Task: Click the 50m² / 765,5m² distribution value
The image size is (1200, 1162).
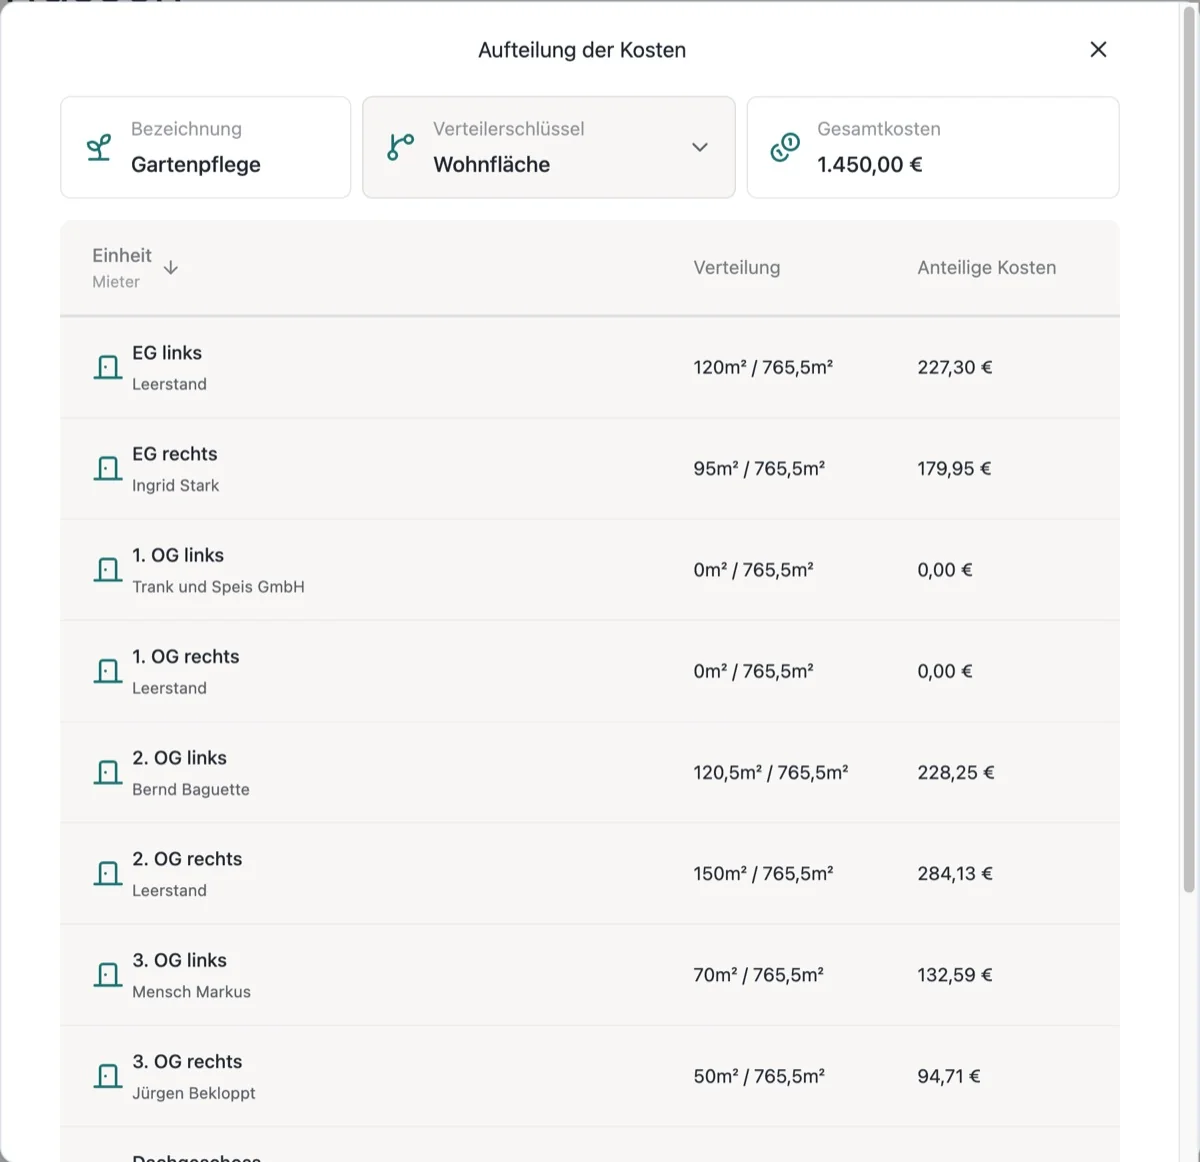Action: tap(759, 1076)
